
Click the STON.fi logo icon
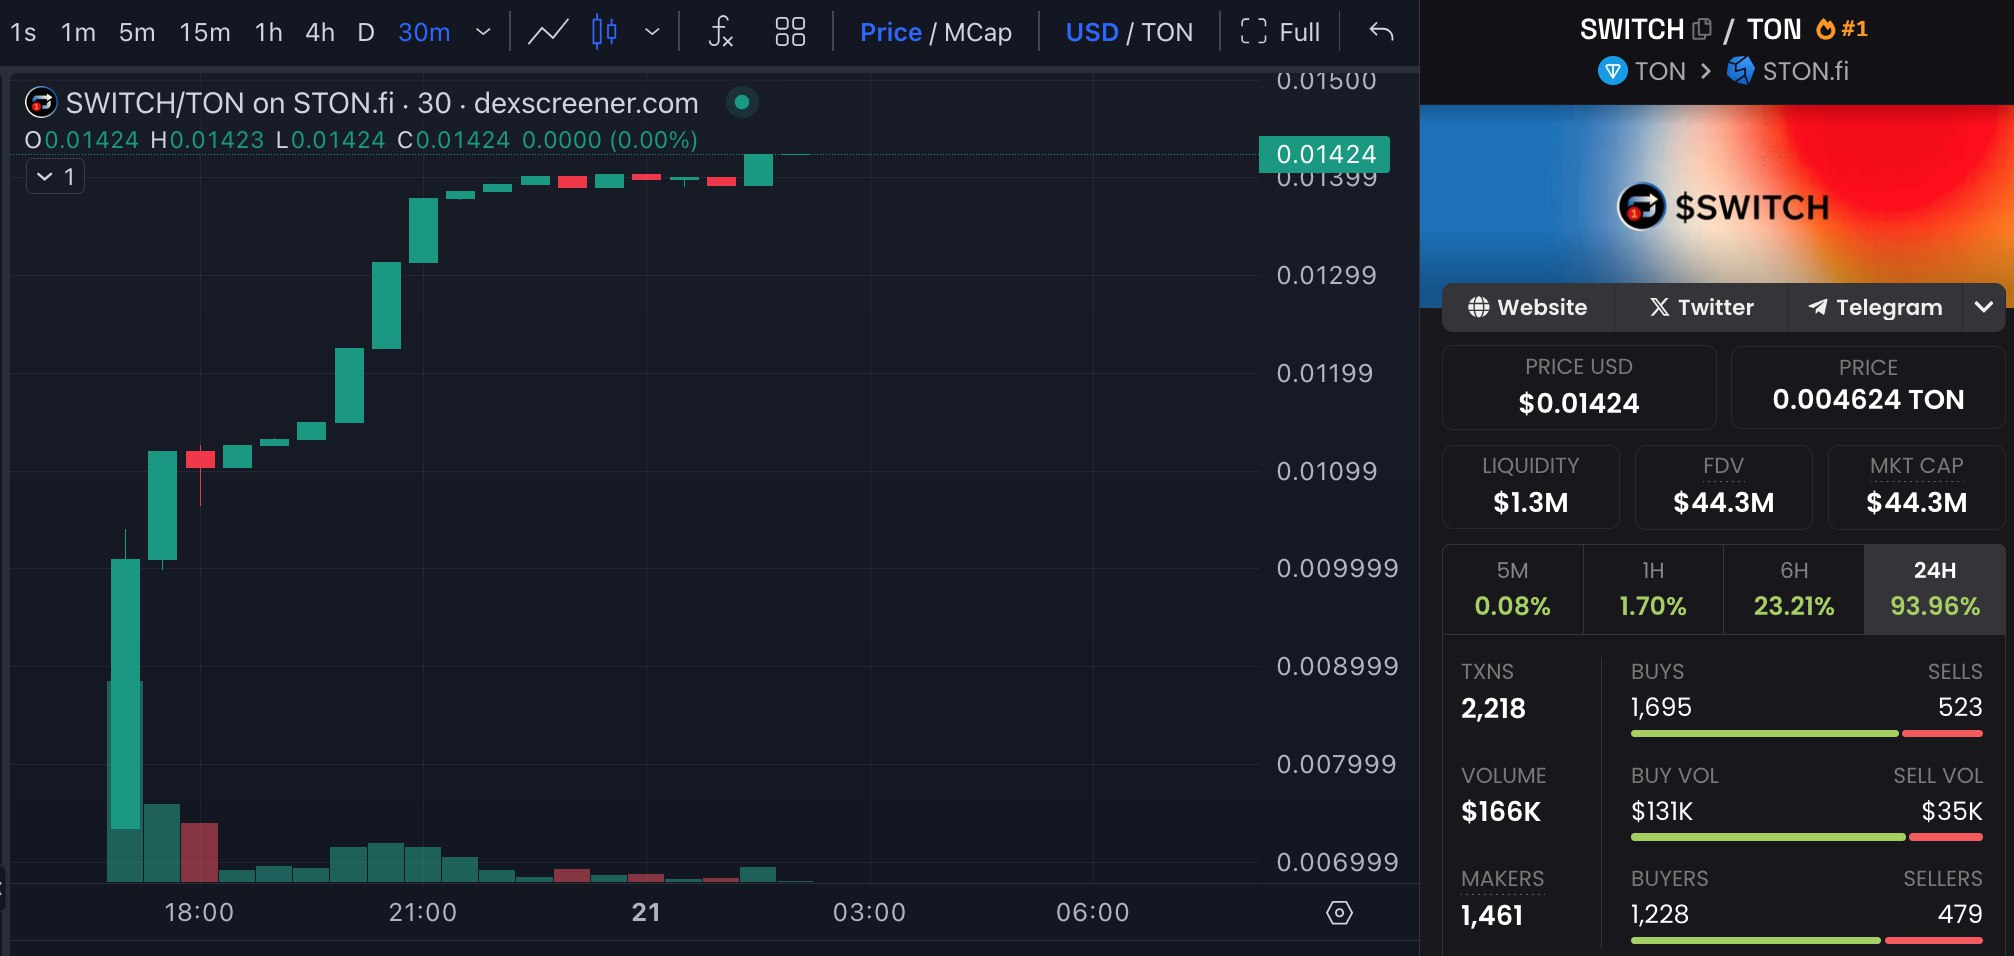tap(1740, 71)
